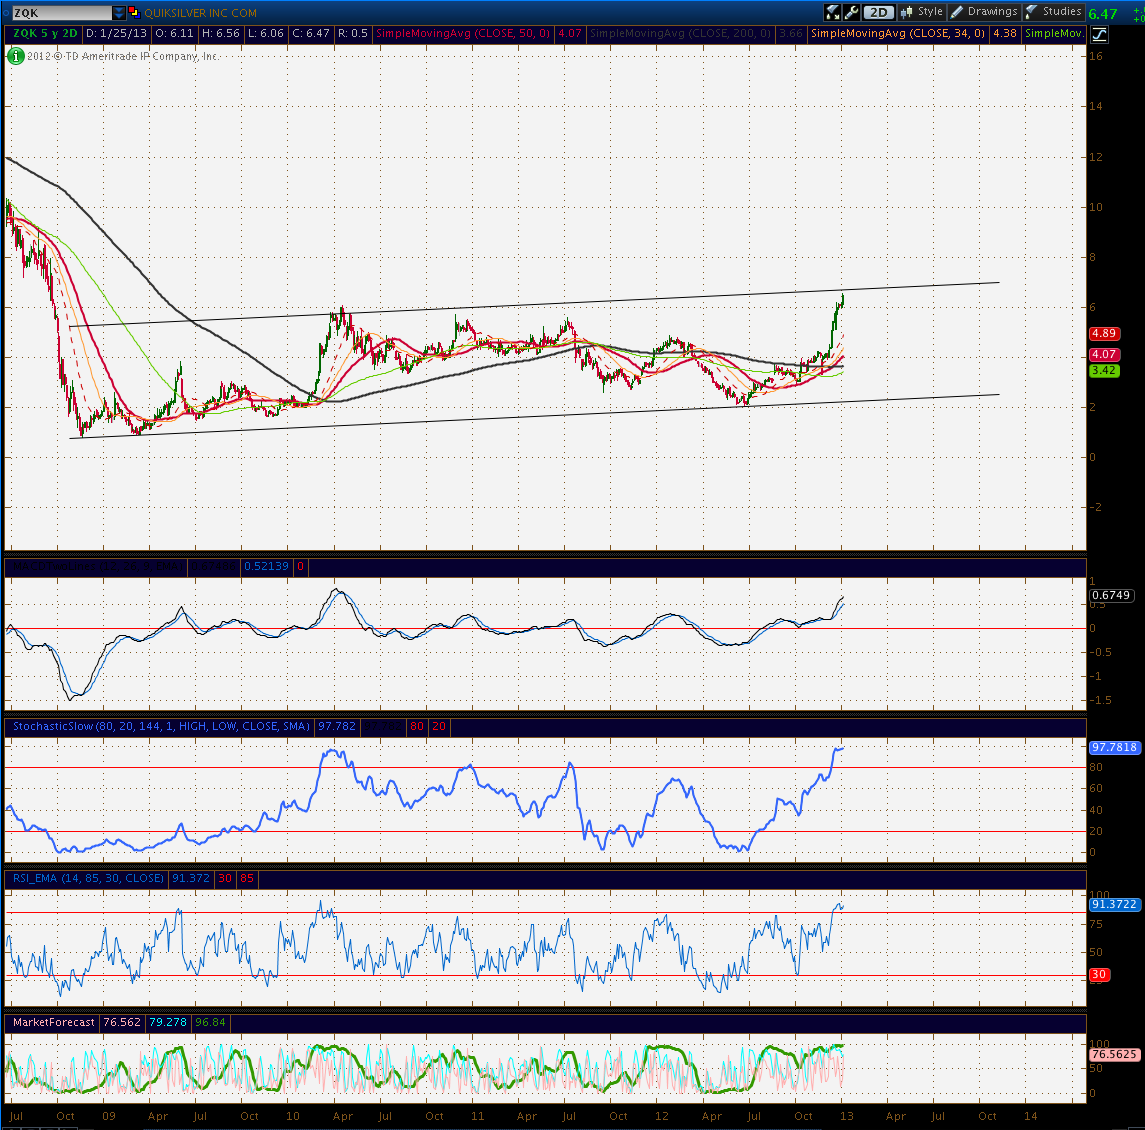Click the curve scale icon beside price axis

tap(1099, 34)
